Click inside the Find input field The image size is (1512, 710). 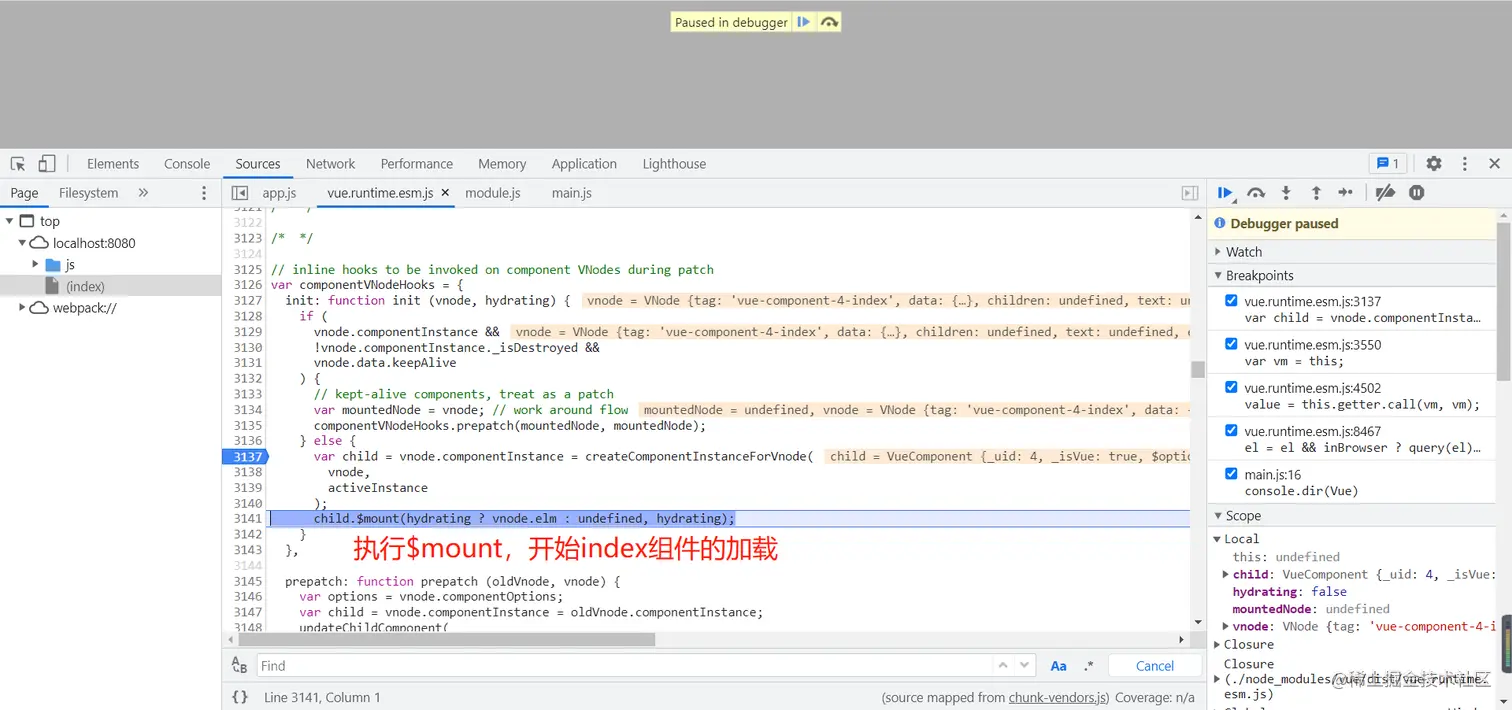(625, 666)
